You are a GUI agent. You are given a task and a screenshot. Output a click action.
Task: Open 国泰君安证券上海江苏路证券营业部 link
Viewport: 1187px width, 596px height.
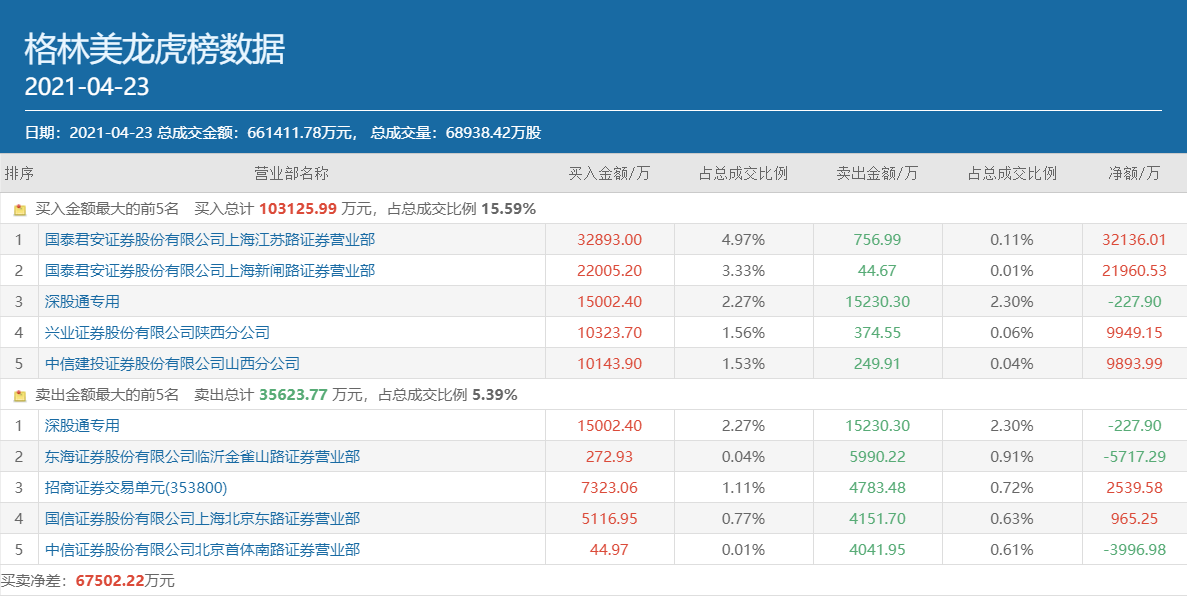point(210,240)
